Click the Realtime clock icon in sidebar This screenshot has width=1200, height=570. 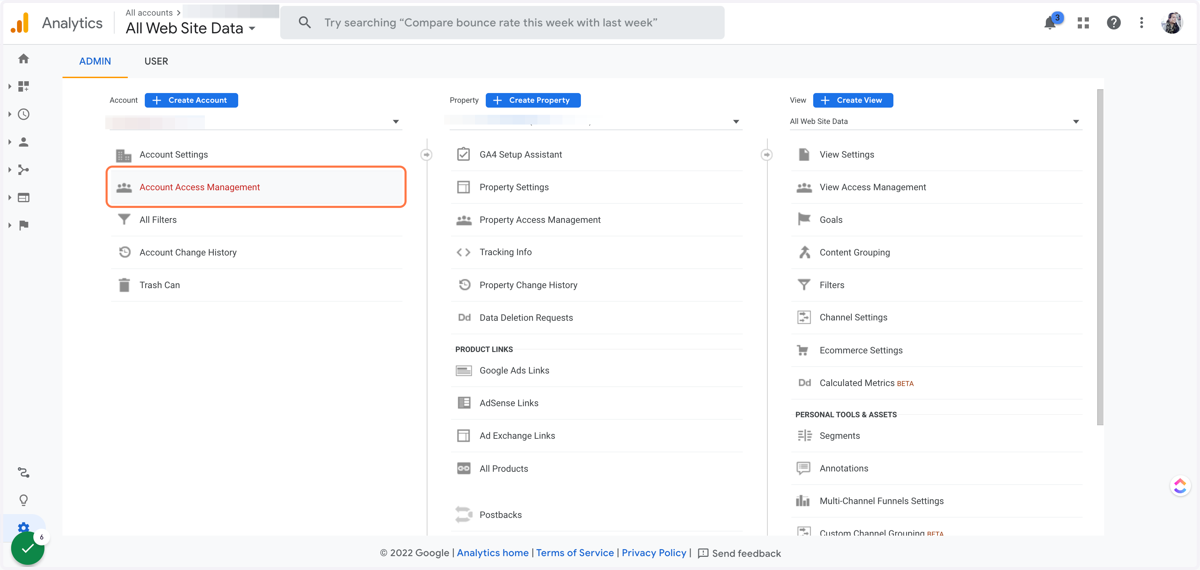pos(24,114)
